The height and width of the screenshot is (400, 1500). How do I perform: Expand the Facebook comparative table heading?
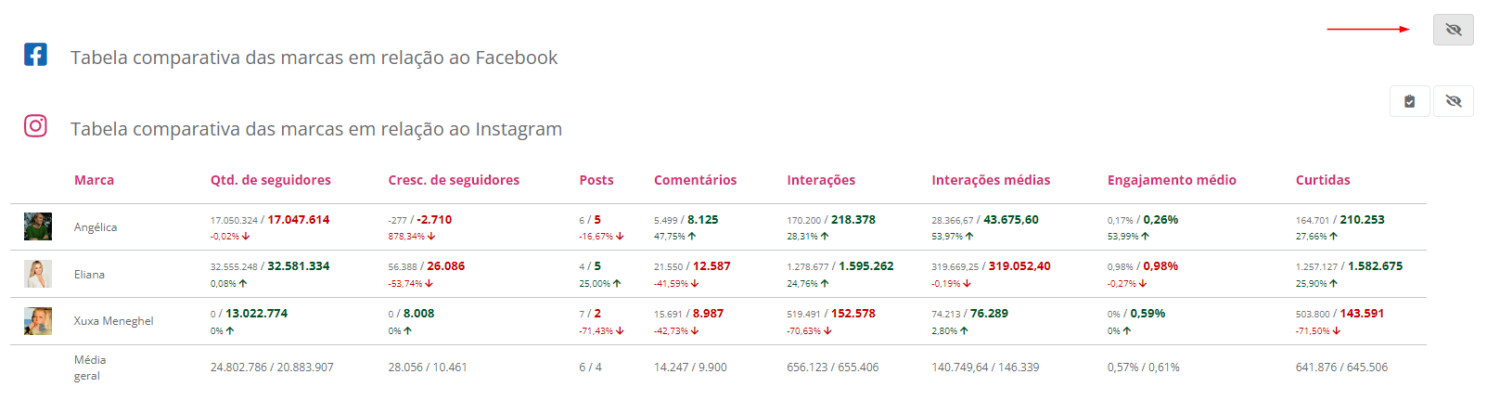click(313, 58)
